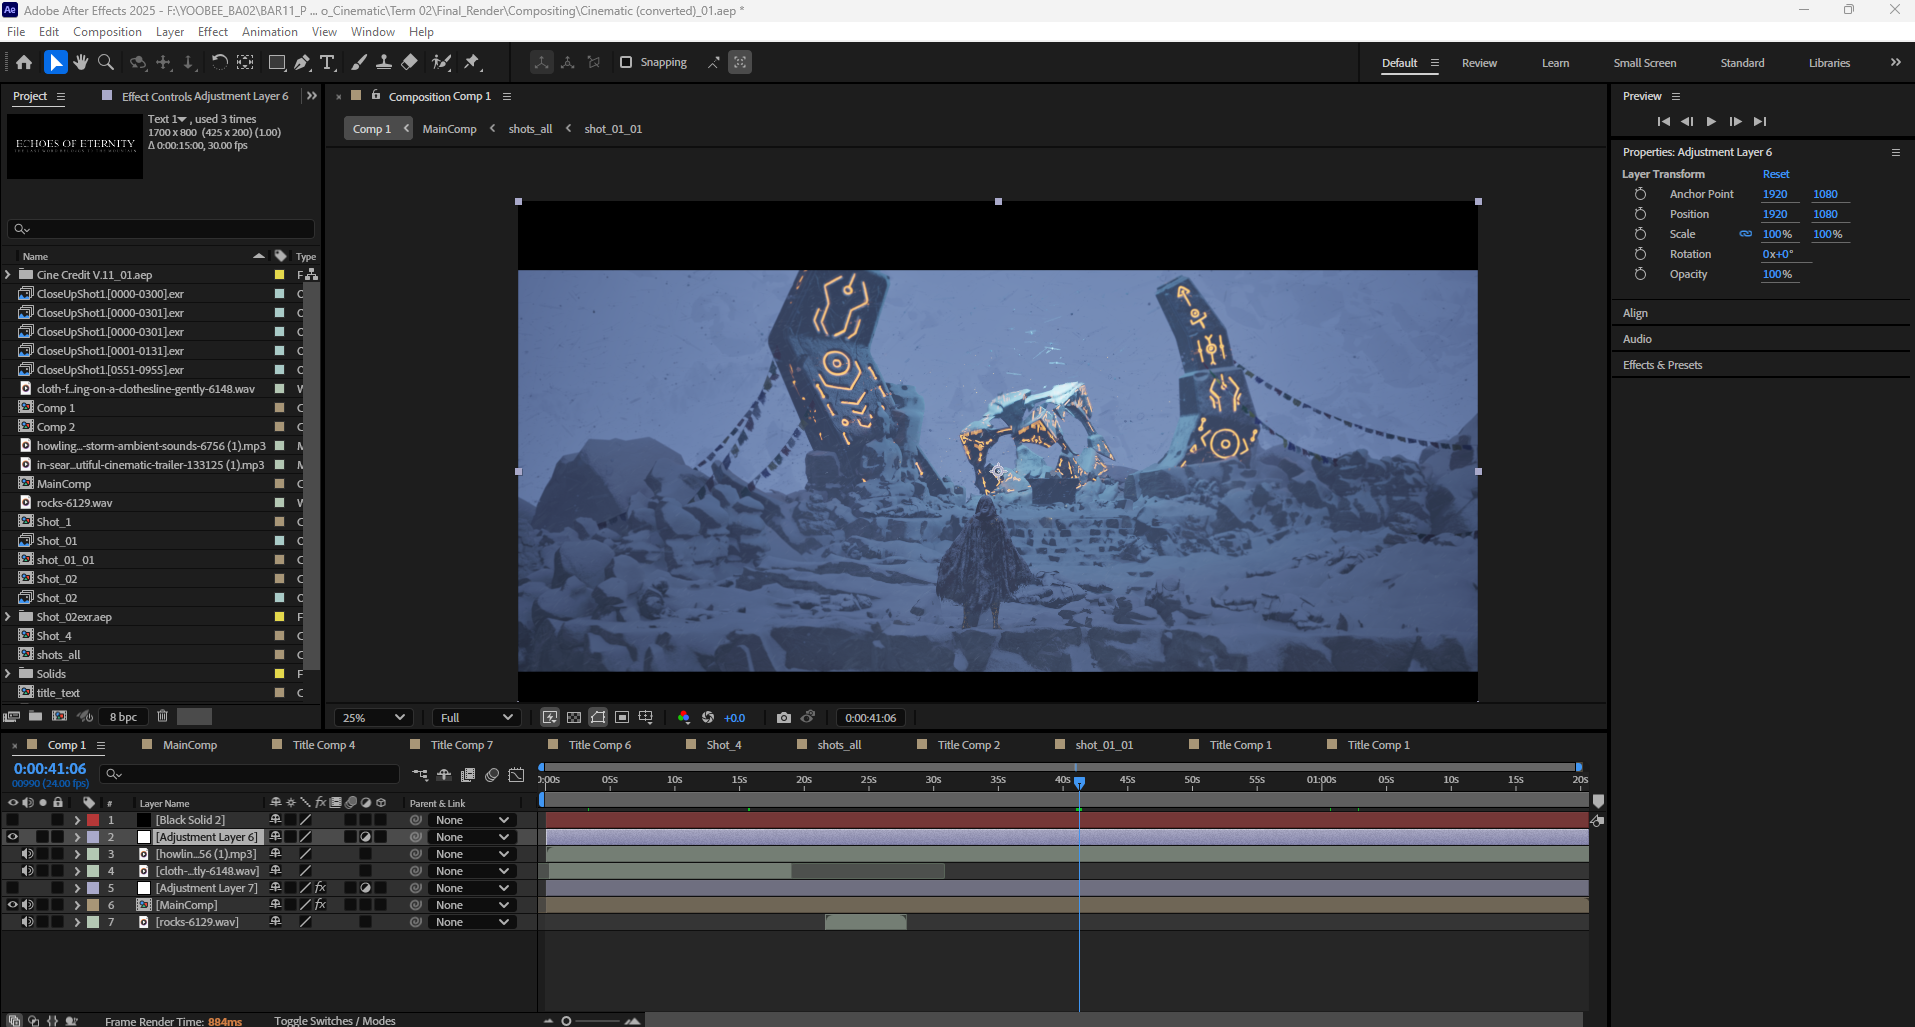Image resolution: width=1915 pixels, height=1027 pixels.
Task: Click the Reset Exposure icon
Action: (708, 717)
